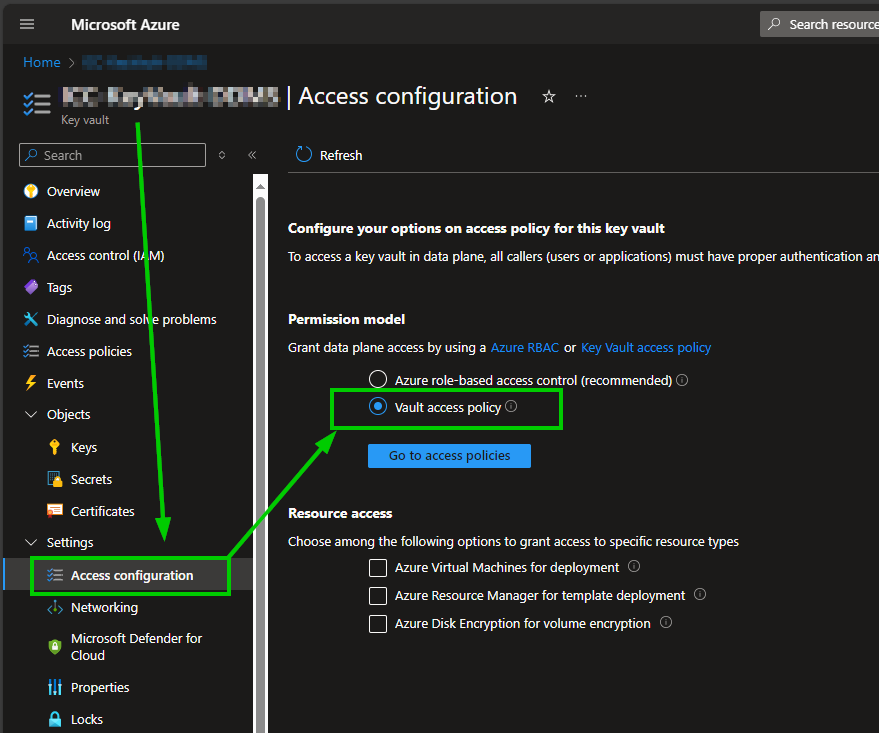Open the more options ellipsis
879x733 pixels.
tap(581, 96)
